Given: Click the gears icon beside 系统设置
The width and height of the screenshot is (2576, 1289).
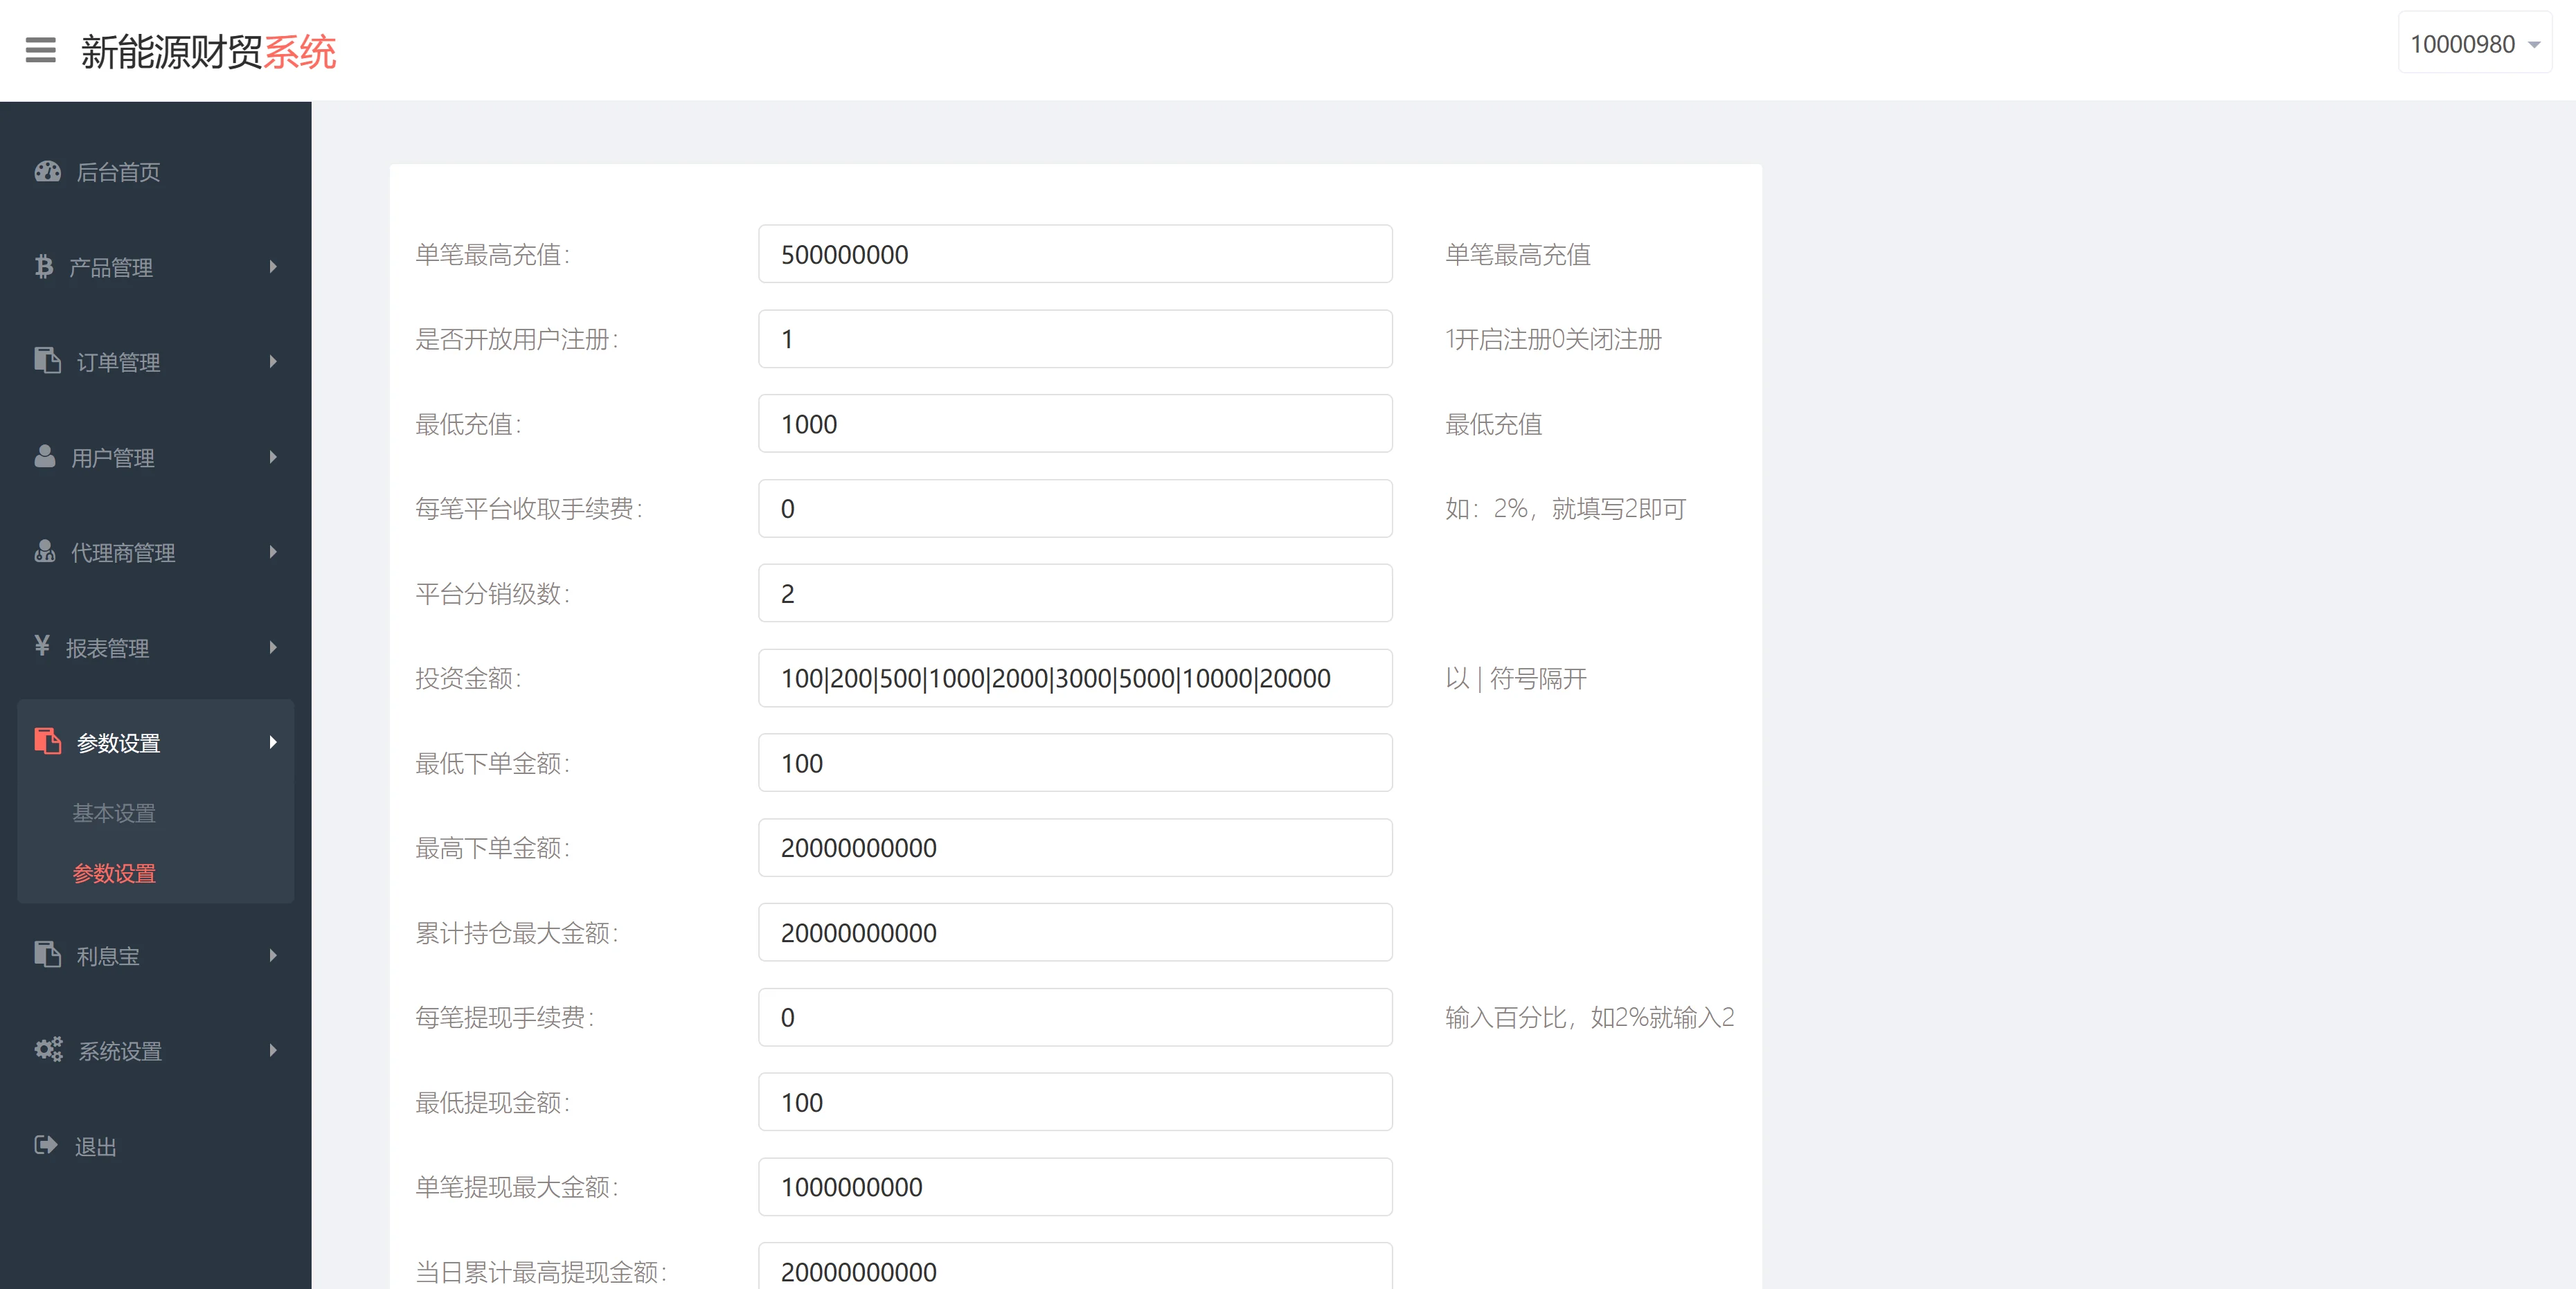Looking at the screenshot, I should point(48,1050).
